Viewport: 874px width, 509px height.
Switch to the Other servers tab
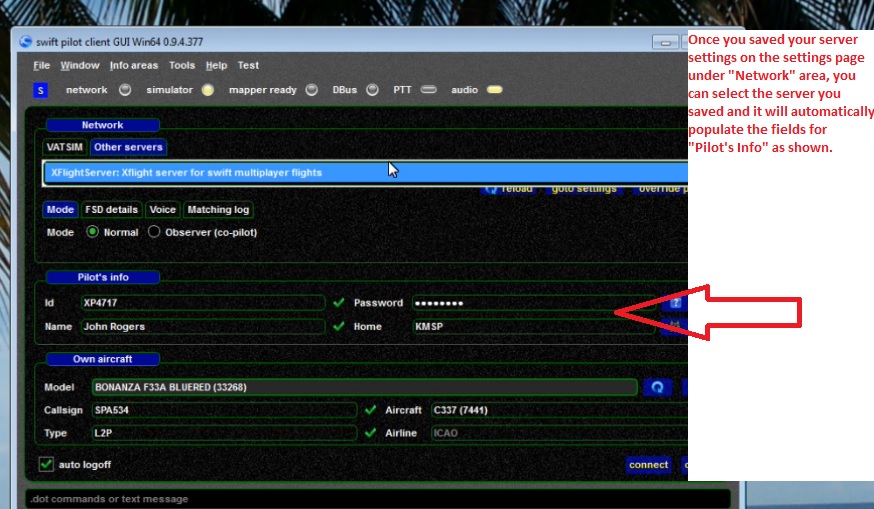point(128,147)
